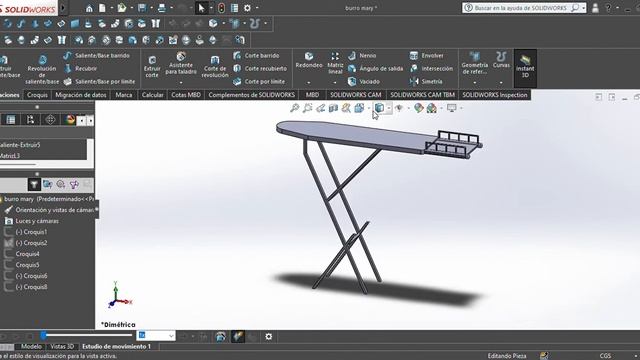
Task: Print using the printer icon
Action: 162,8
